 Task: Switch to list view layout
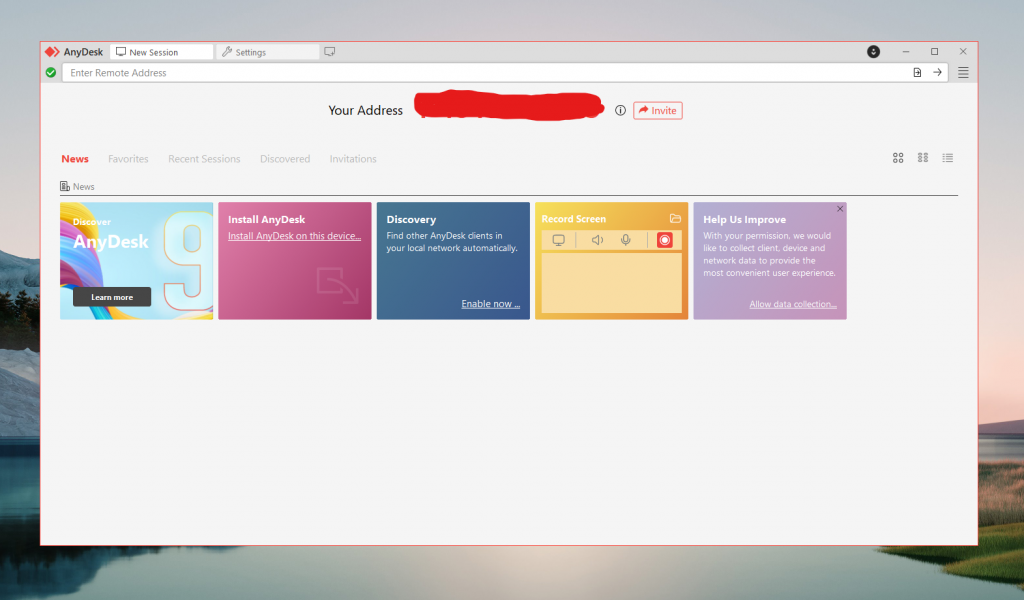click(948, 158)
